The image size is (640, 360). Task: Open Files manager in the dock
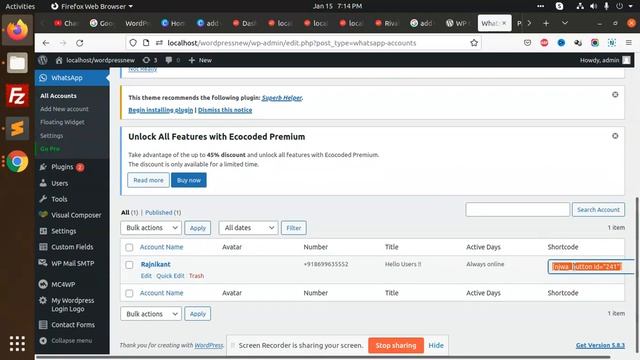(17, 63)
